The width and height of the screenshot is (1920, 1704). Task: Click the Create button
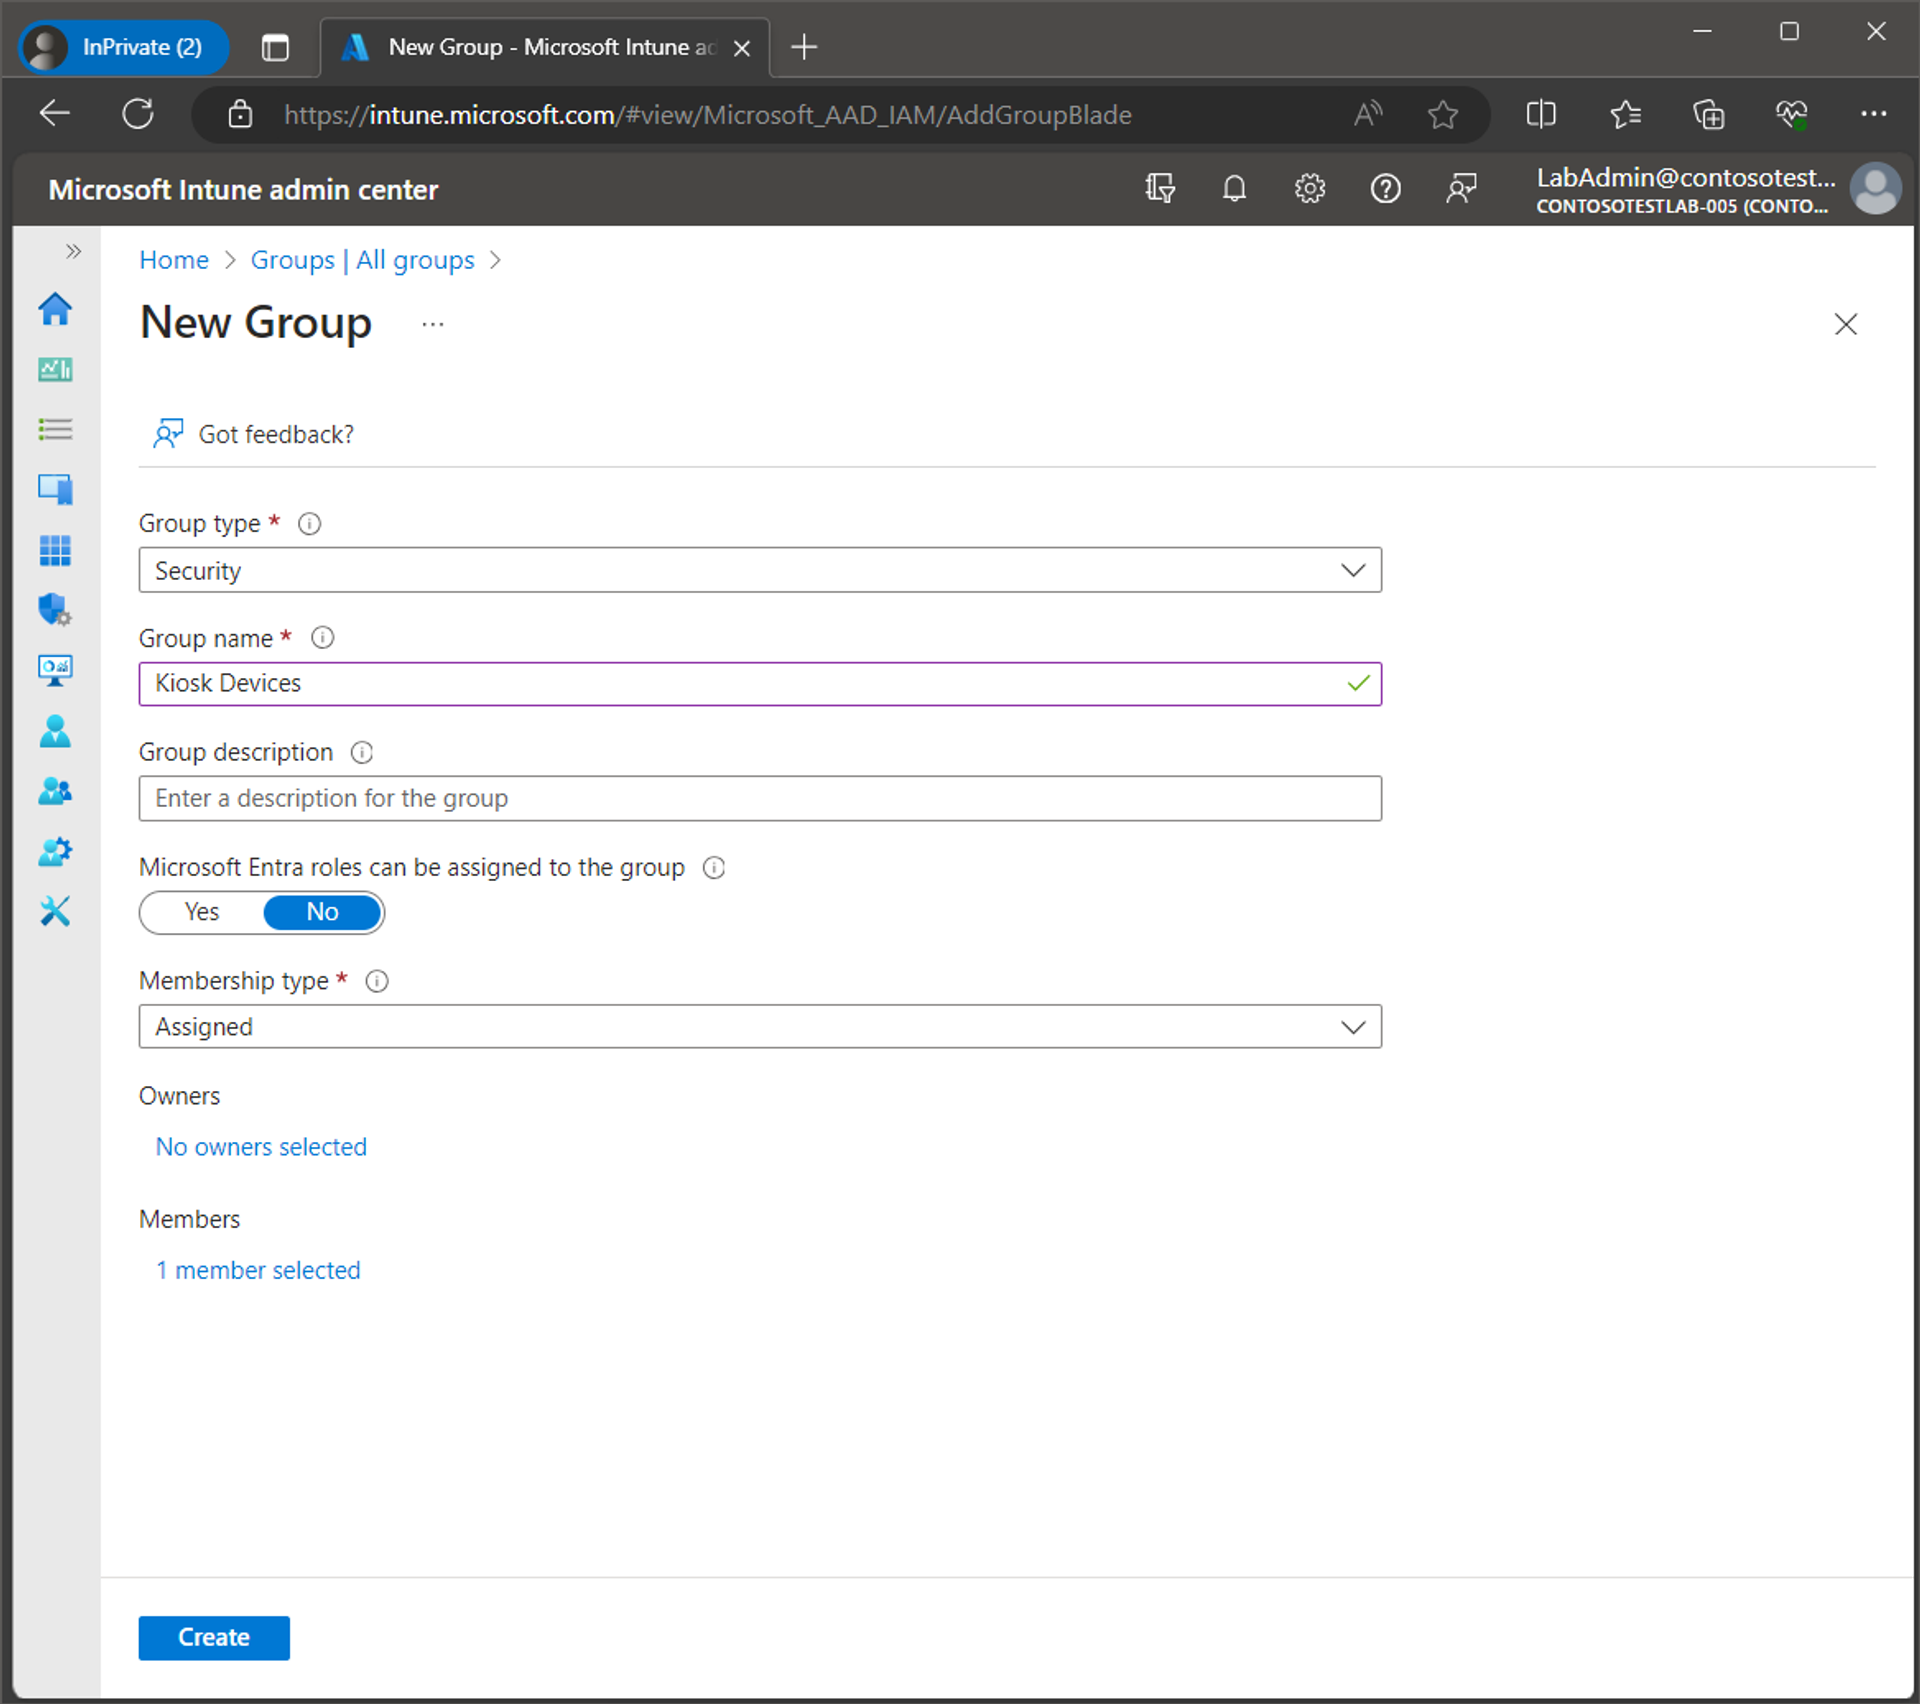(x=214, y=1638)
